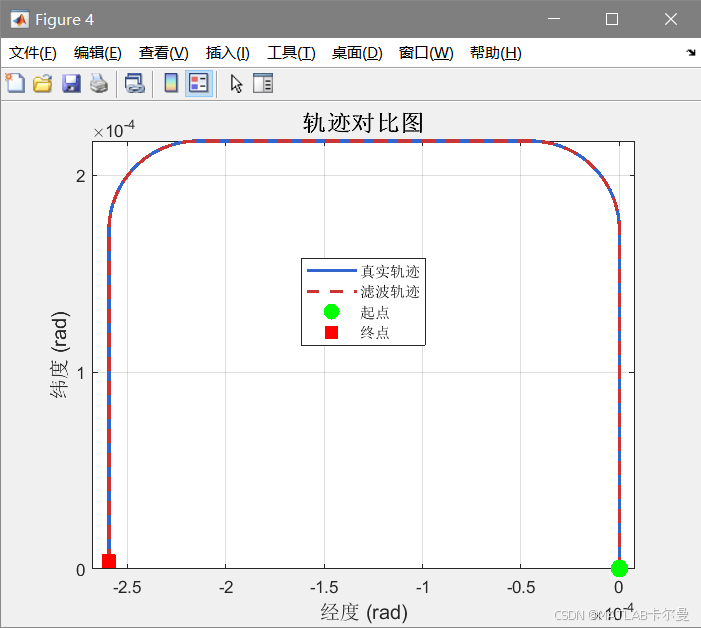Open the 插入(I) menu
701x628 pixels.
tap(228, 53)
